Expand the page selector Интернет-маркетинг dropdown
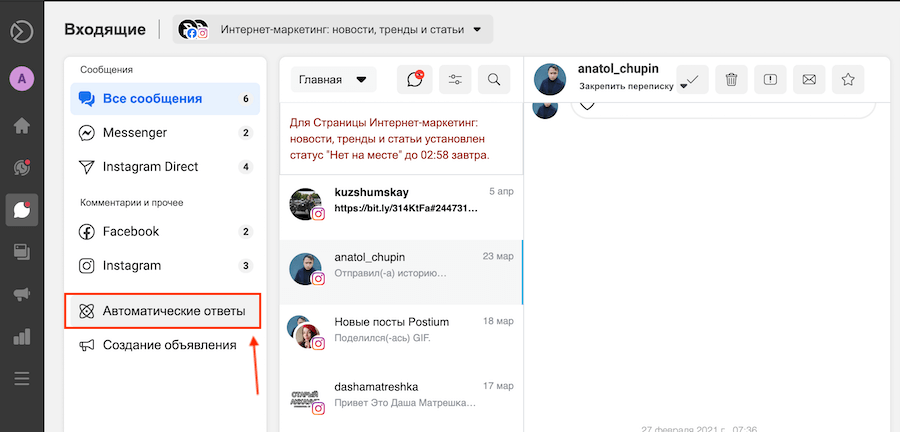This screenshot has height=432, width=900. [x=333, y=29]
